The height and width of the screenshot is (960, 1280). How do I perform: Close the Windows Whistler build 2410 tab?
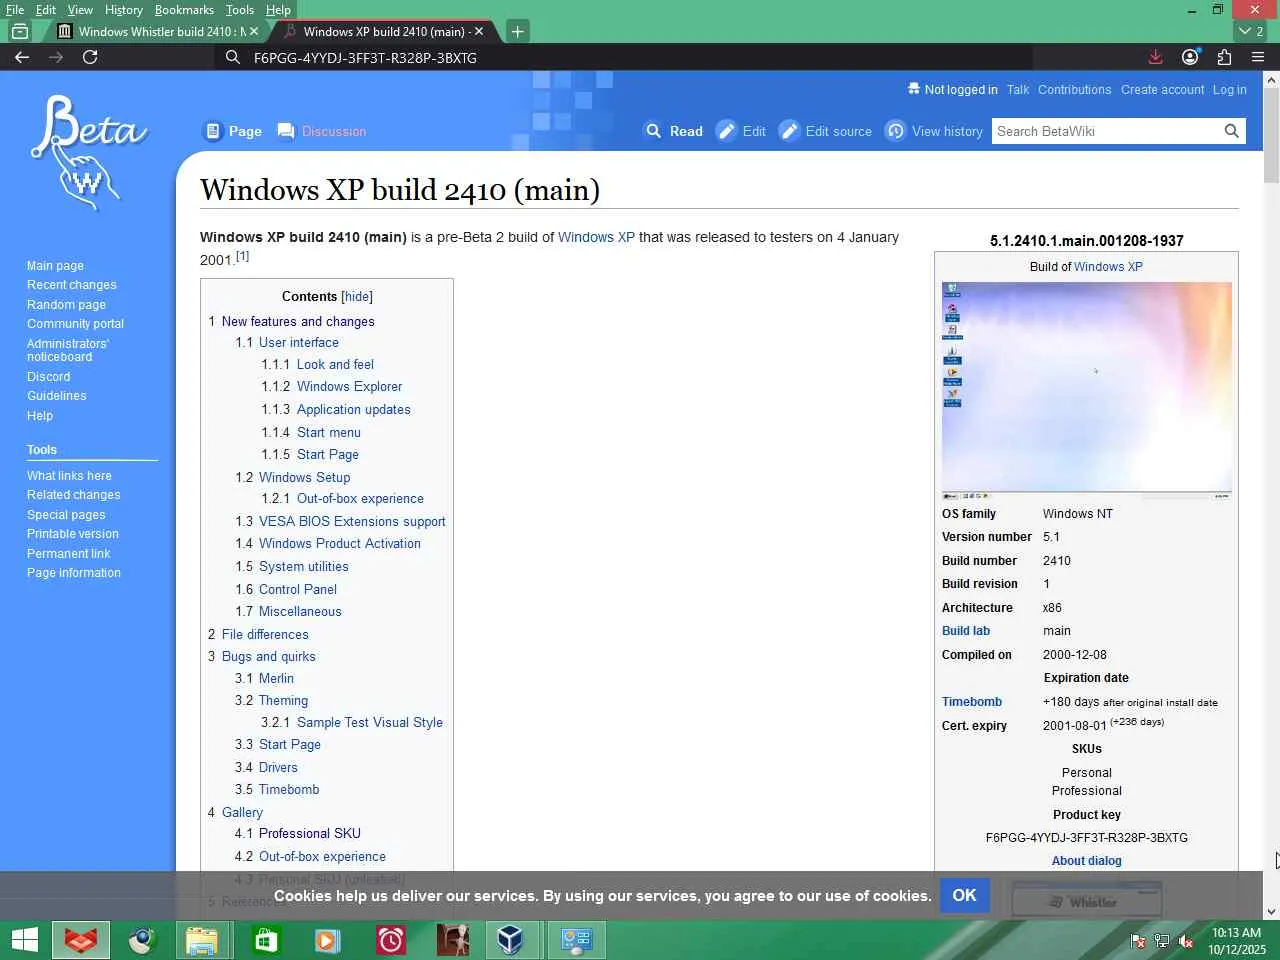254,31
